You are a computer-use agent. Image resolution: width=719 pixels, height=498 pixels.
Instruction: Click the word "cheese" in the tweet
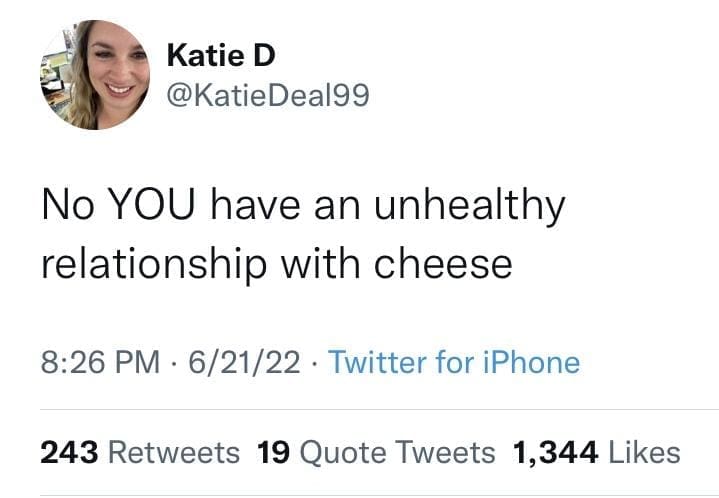[442, 264]
